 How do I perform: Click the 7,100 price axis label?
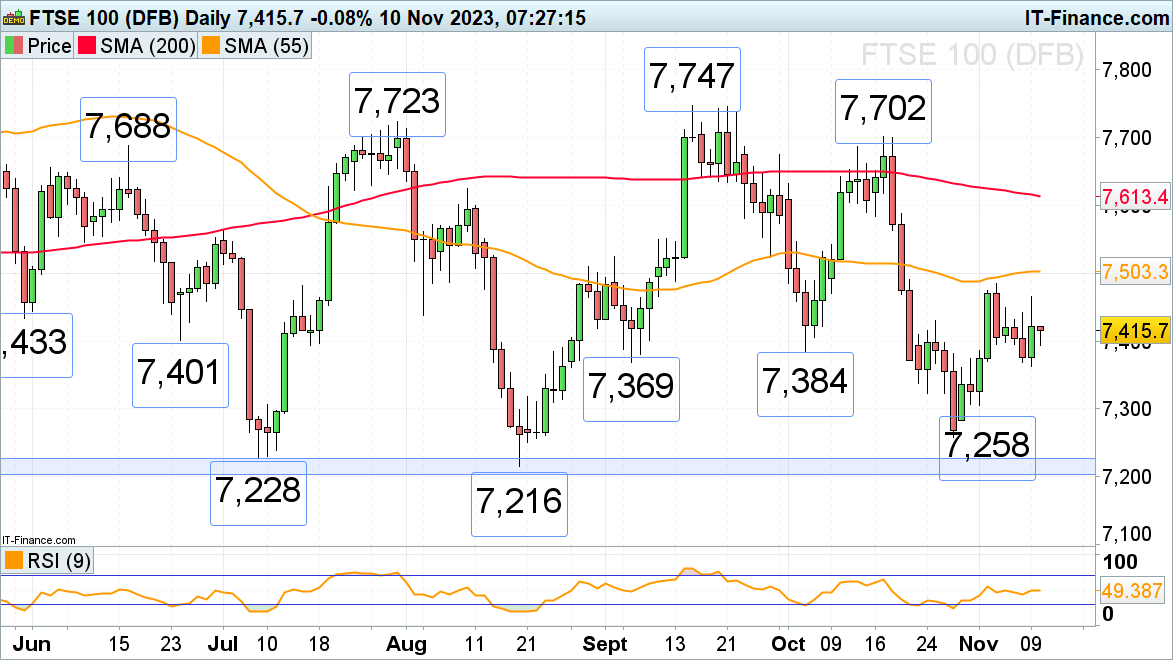pos(1127,534)
